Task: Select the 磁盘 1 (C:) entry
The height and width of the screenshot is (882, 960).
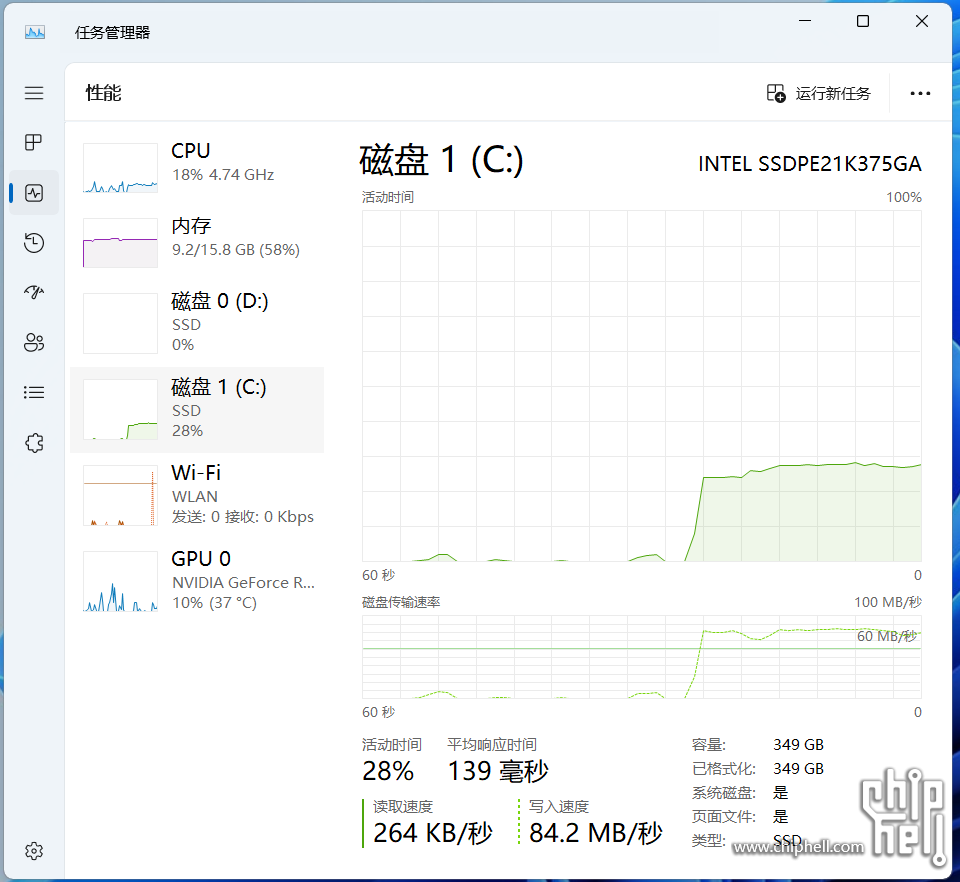Action: (197, 409)
